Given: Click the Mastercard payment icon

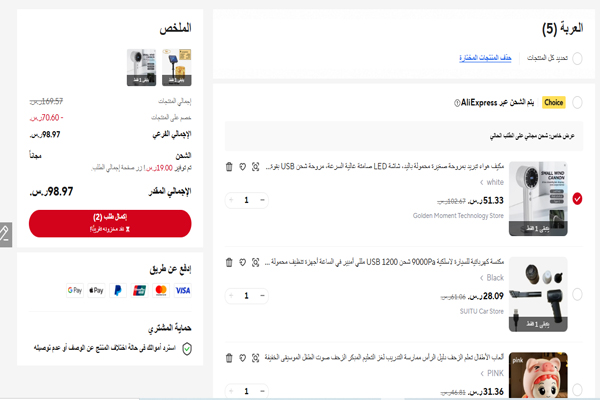Looking at the screenshot, I should (x=161, y=291).
